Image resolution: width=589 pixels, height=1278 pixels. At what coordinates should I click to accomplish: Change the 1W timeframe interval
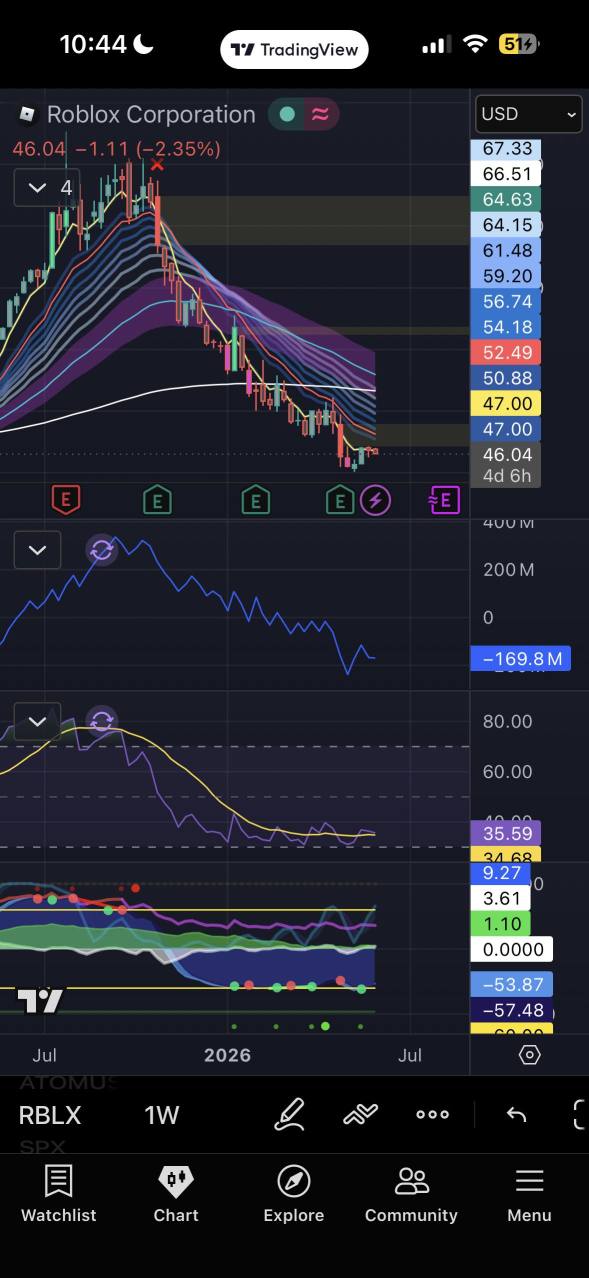(162, 1115)
